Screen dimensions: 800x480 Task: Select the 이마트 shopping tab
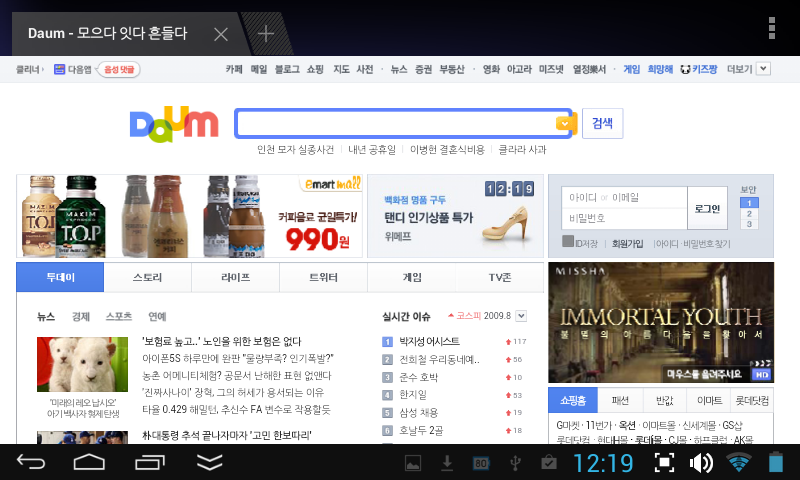709,400
